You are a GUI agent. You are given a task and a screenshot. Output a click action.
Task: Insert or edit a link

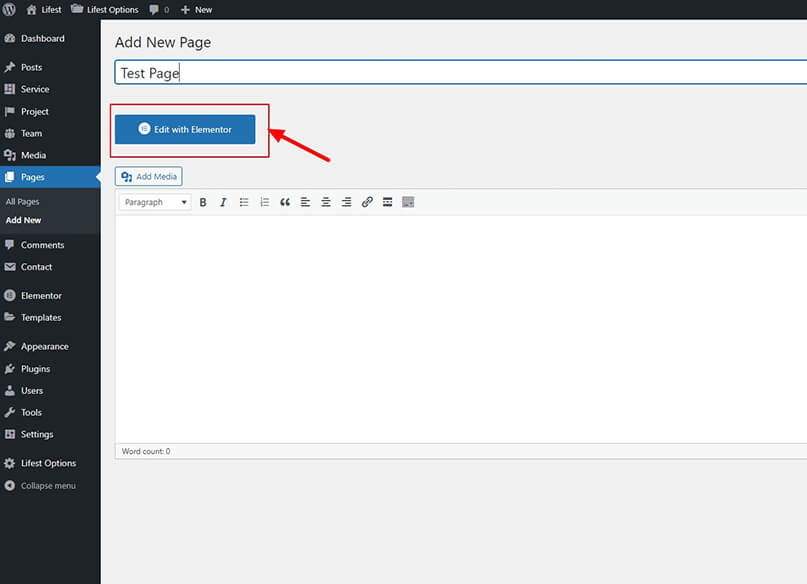pos(367,202)
